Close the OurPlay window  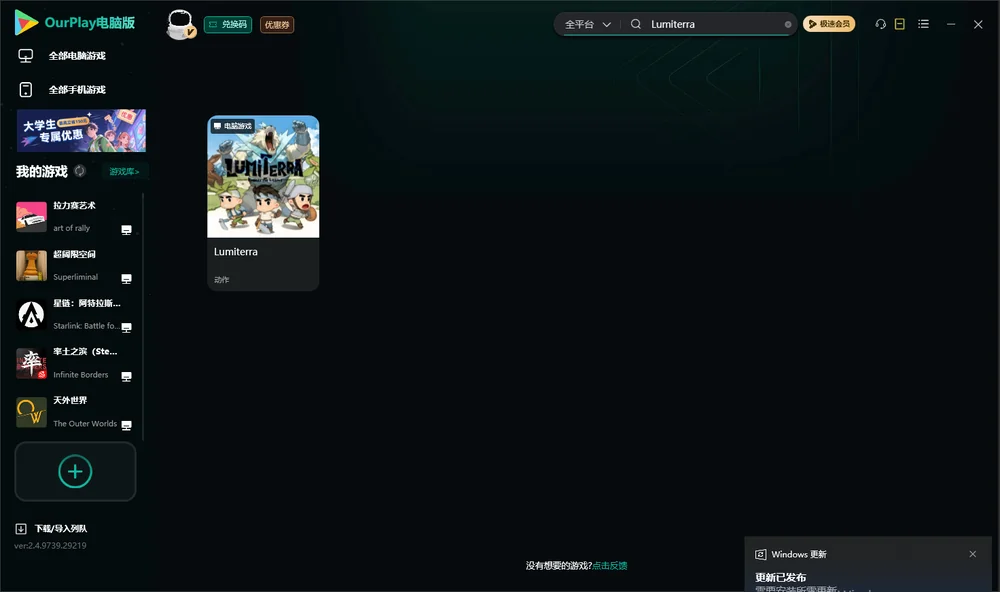(x=978, y=24)
